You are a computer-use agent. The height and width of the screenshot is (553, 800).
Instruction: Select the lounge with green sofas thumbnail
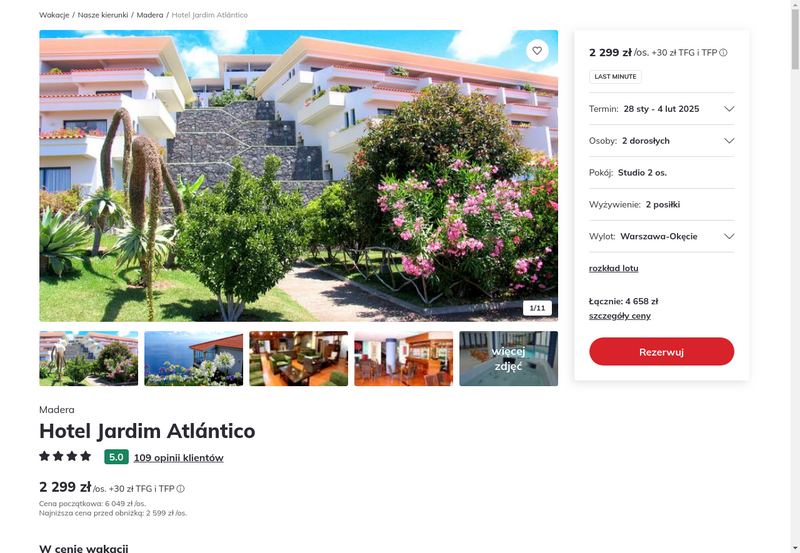298,359
